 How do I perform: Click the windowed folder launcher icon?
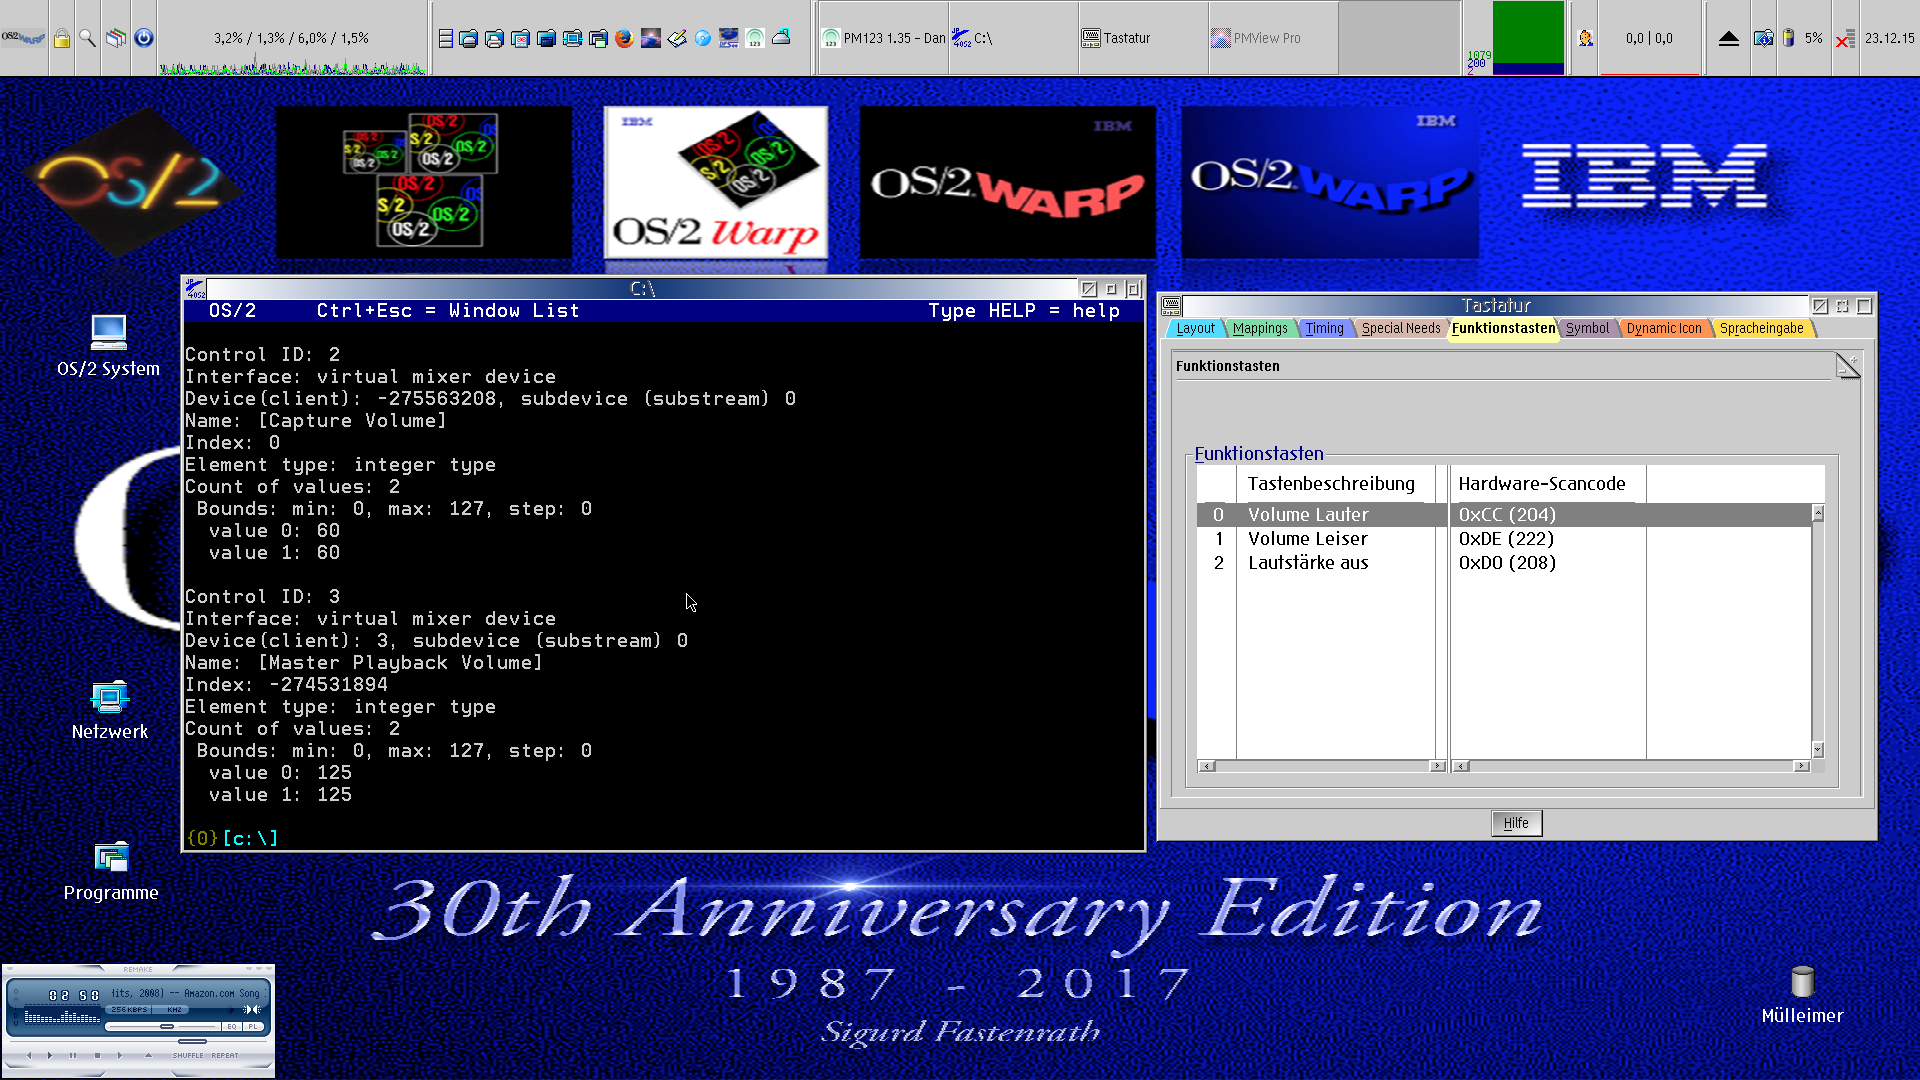[x=598, y=38]
